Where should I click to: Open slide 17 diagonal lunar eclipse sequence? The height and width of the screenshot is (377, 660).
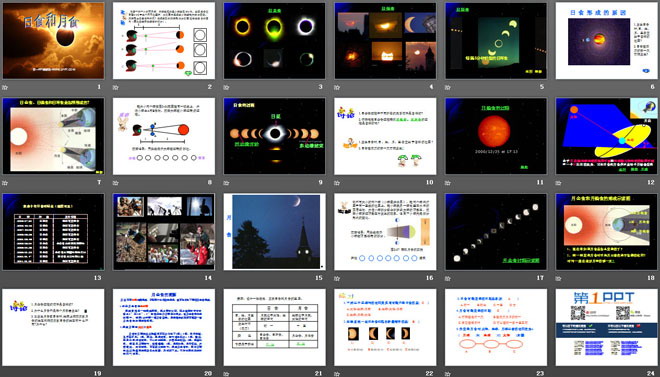click(496, 232)
